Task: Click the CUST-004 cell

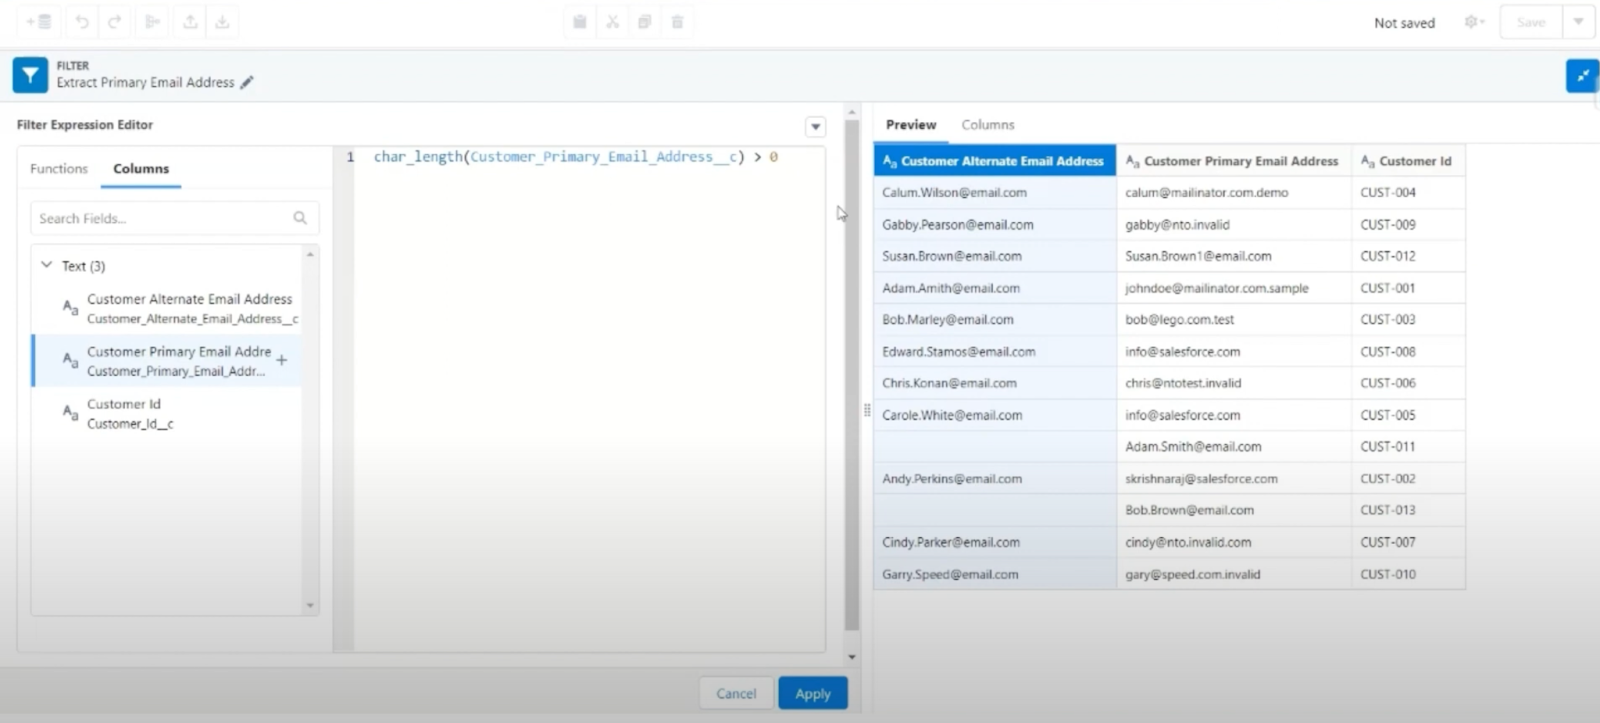Action: 1408,192
